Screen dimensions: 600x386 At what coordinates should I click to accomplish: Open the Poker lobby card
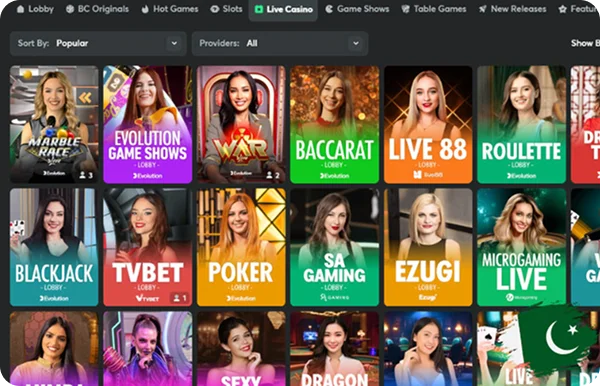(x=241, y=247)
